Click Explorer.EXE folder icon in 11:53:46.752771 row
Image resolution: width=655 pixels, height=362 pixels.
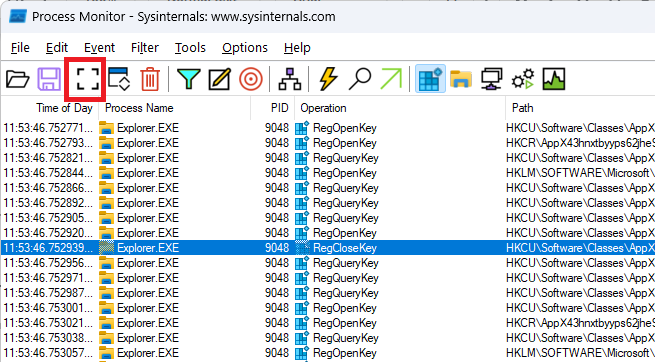[107, 128]
